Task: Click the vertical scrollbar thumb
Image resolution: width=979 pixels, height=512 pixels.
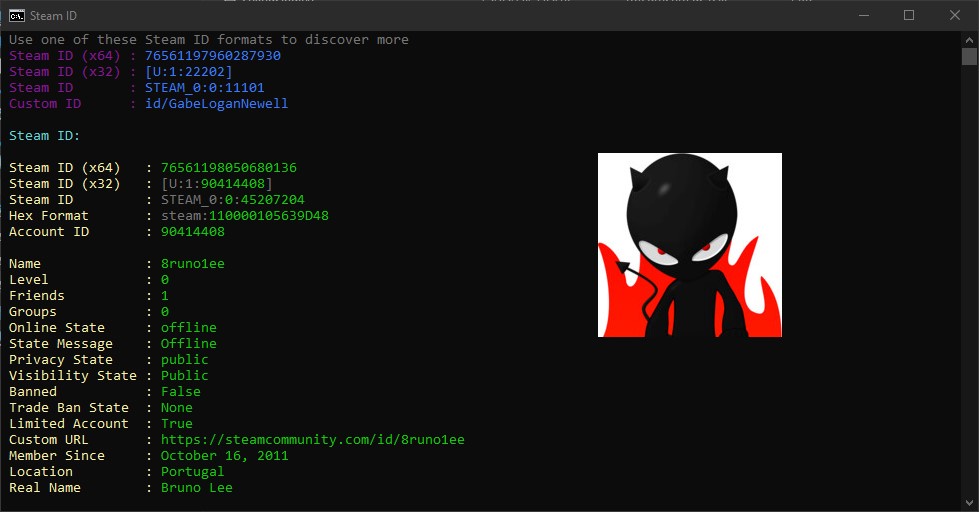Action: 969,57
